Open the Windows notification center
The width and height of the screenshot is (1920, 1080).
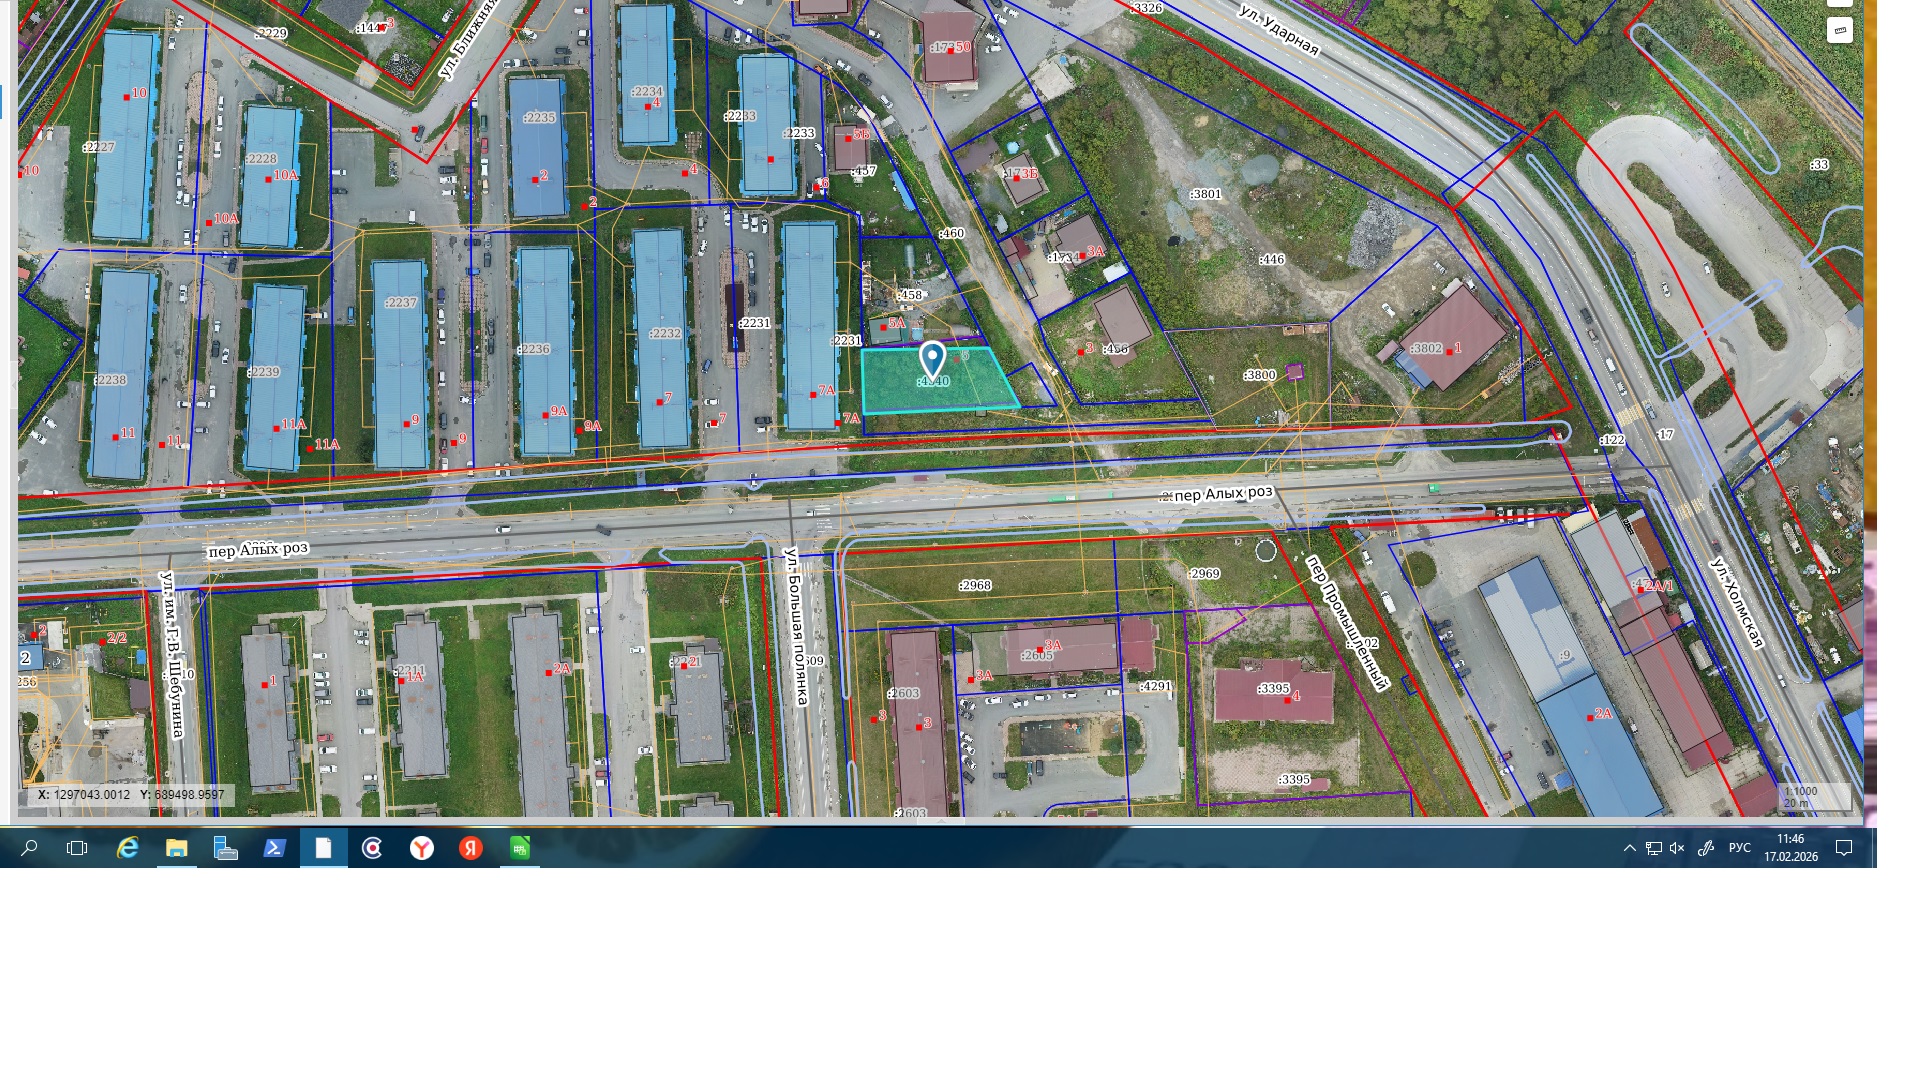click(x=1844, y=848)
